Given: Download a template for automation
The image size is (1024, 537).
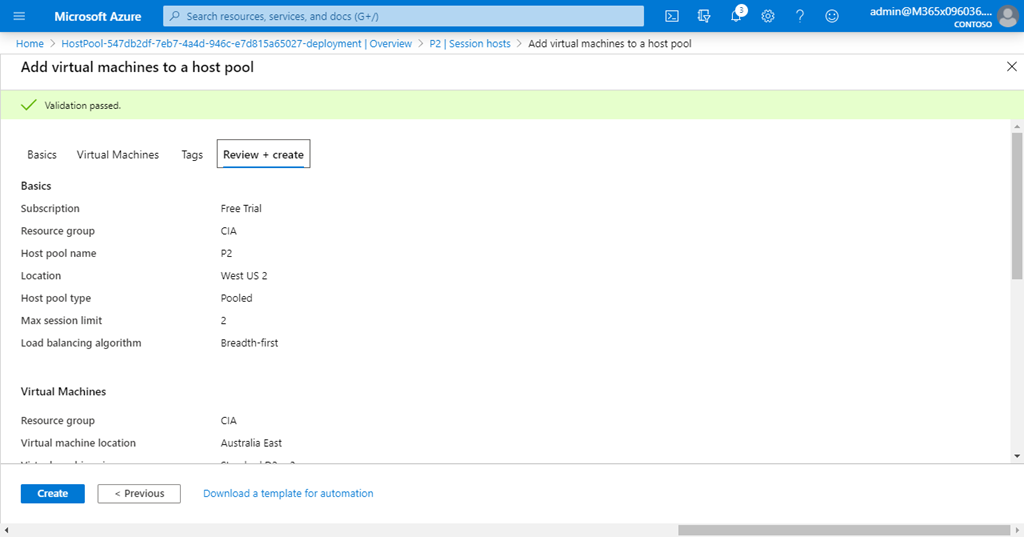Looking at the screenshot, I should (x=288, y=493).
